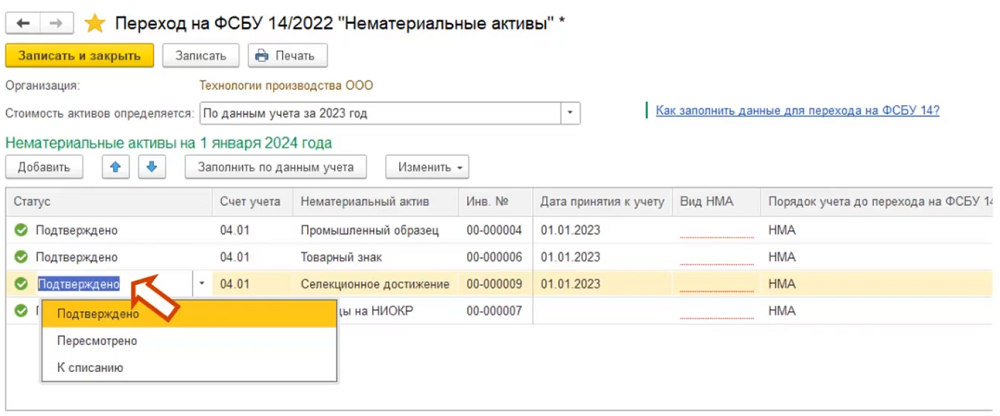Screen dimensions: 1000x416
Task: Click the forward navigation arrow
Action: pyautogui.click(x=57, y=22)
